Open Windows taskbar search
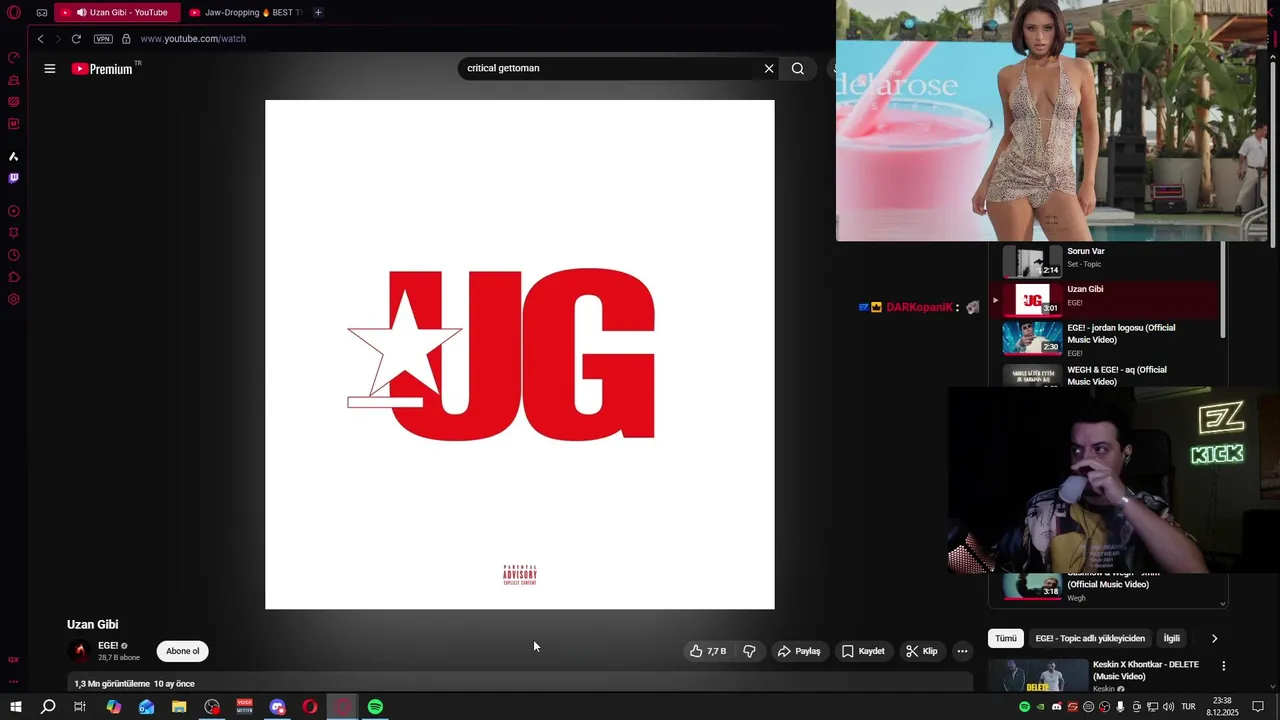 coord(48,707)
